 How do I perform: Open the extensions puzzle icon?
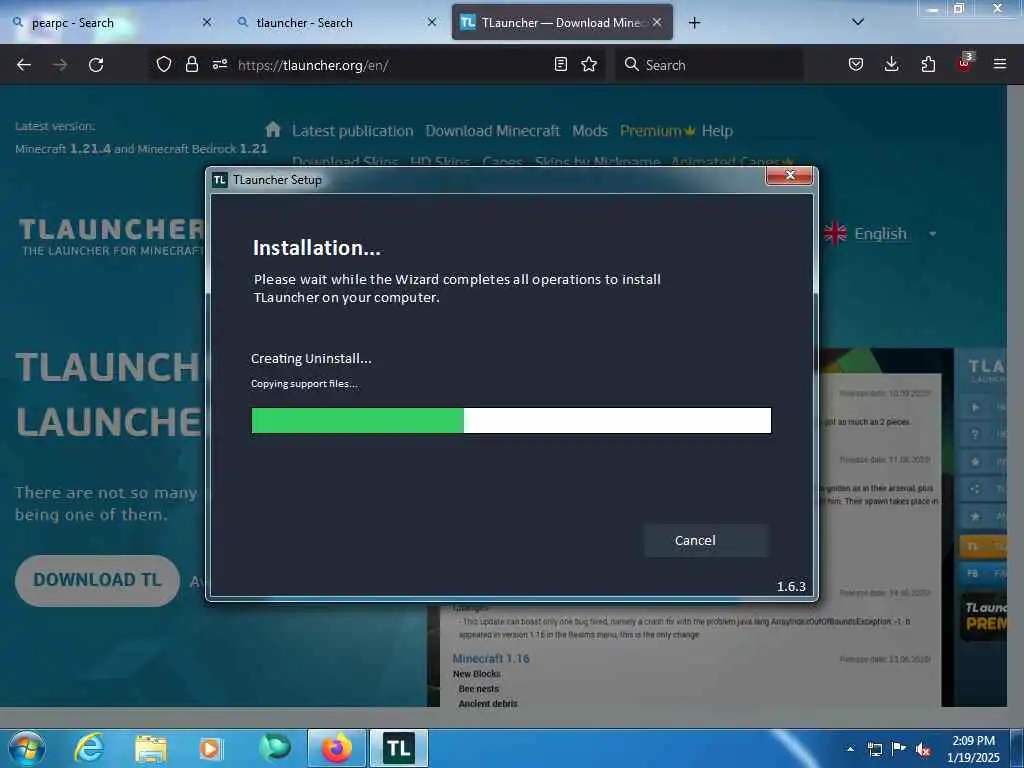coord(928,64)
